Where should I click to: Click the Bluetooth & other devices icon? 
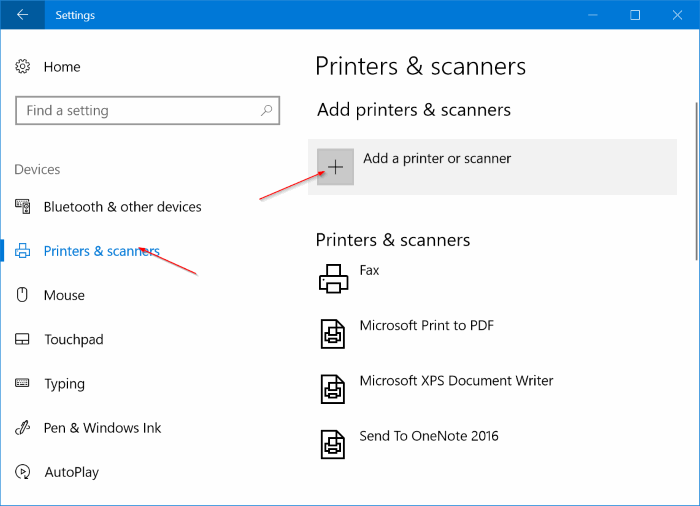pyautogui.click(x=22, y=206)
